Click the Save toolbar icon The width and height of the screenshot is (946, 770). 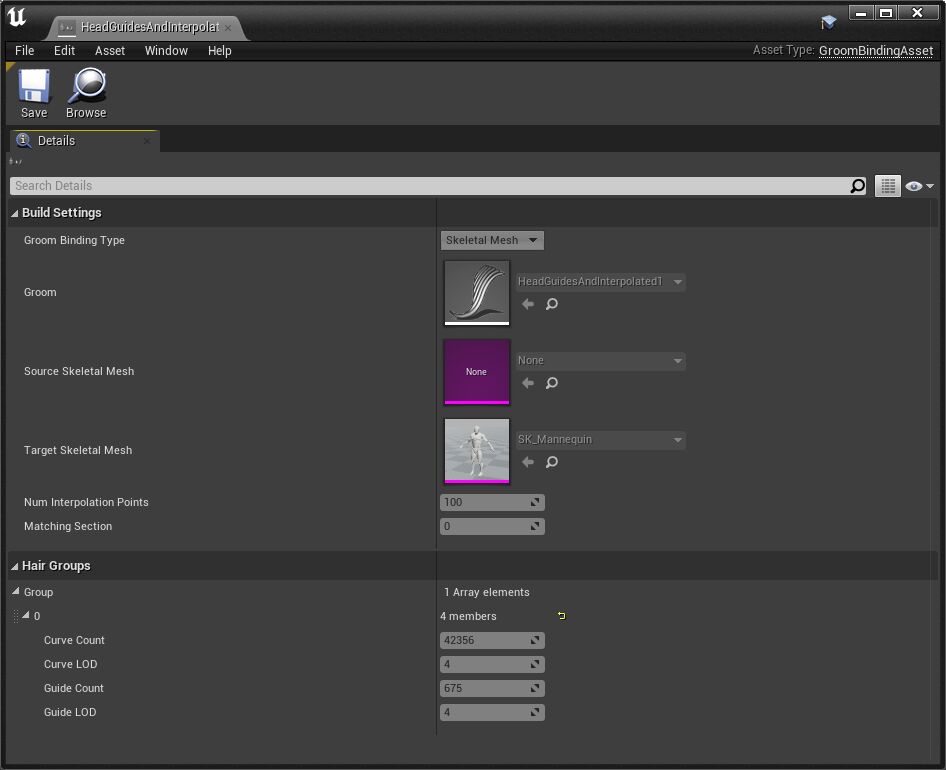[34, 88]
